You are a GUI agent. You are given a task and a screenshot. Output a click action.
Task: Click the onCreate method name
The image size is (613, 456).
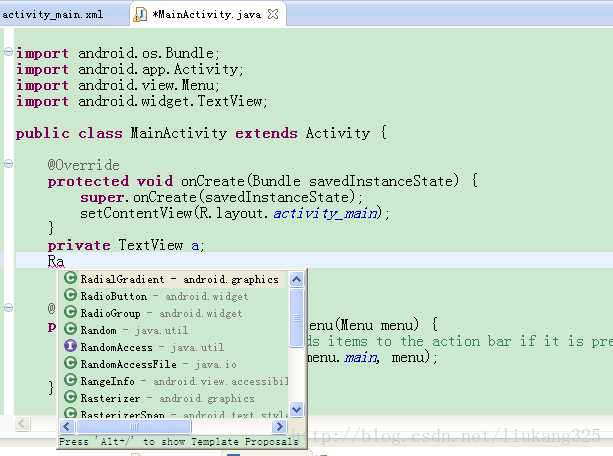tap(213, 181)
